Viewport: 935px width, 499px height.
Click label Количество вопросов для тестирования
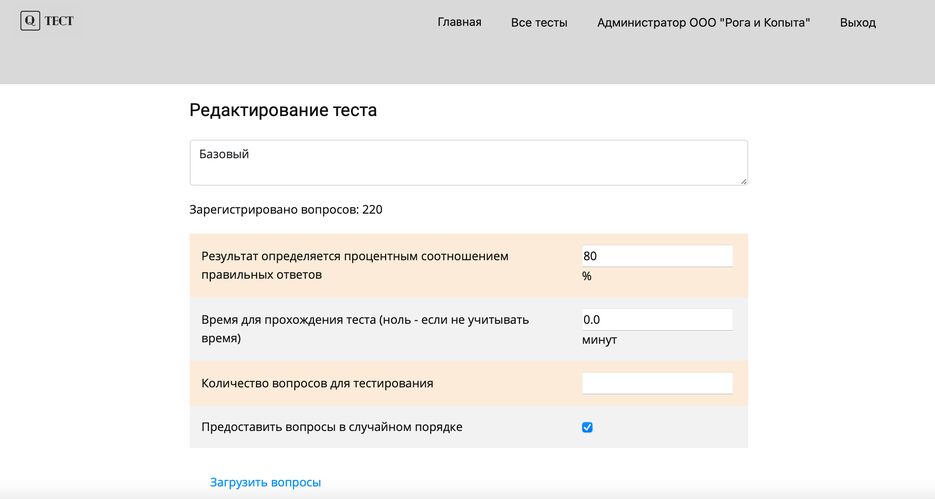(316, 383)
